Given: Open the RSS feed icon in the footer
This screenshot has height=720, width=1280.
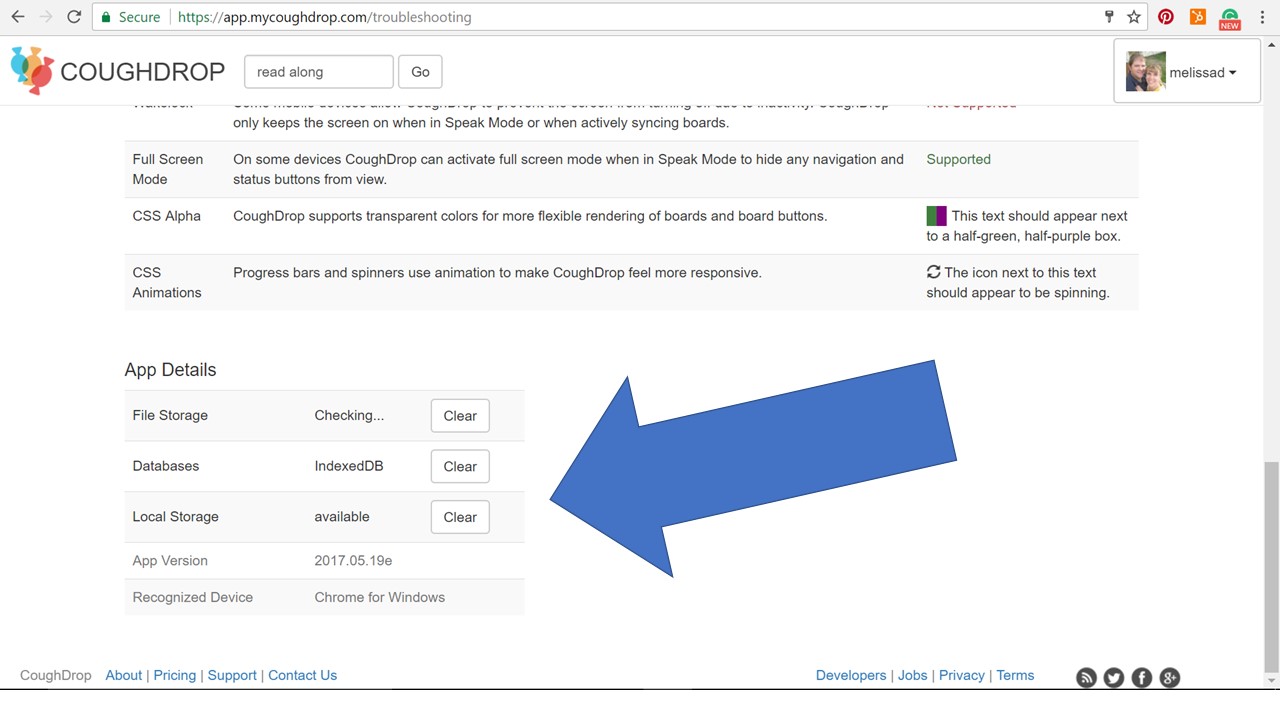Looking at the screenshot, I should [x=1086, y=678].
